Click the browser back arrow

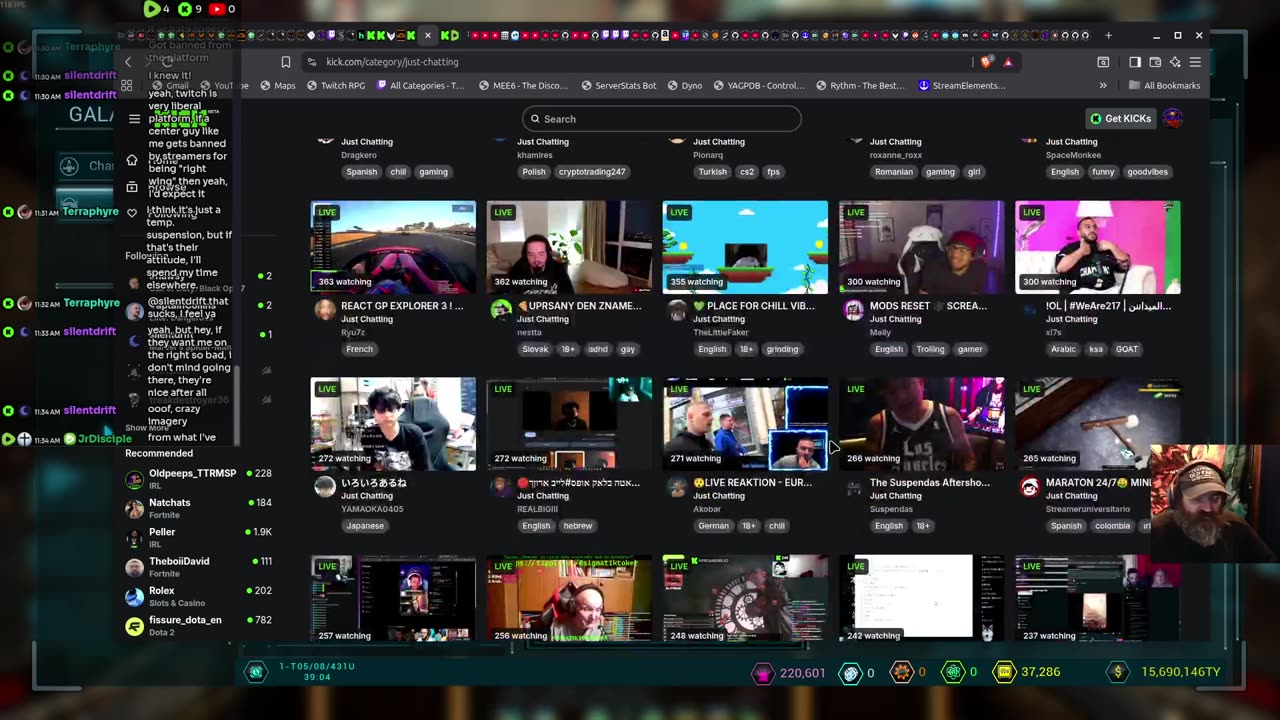pos(128,62)
